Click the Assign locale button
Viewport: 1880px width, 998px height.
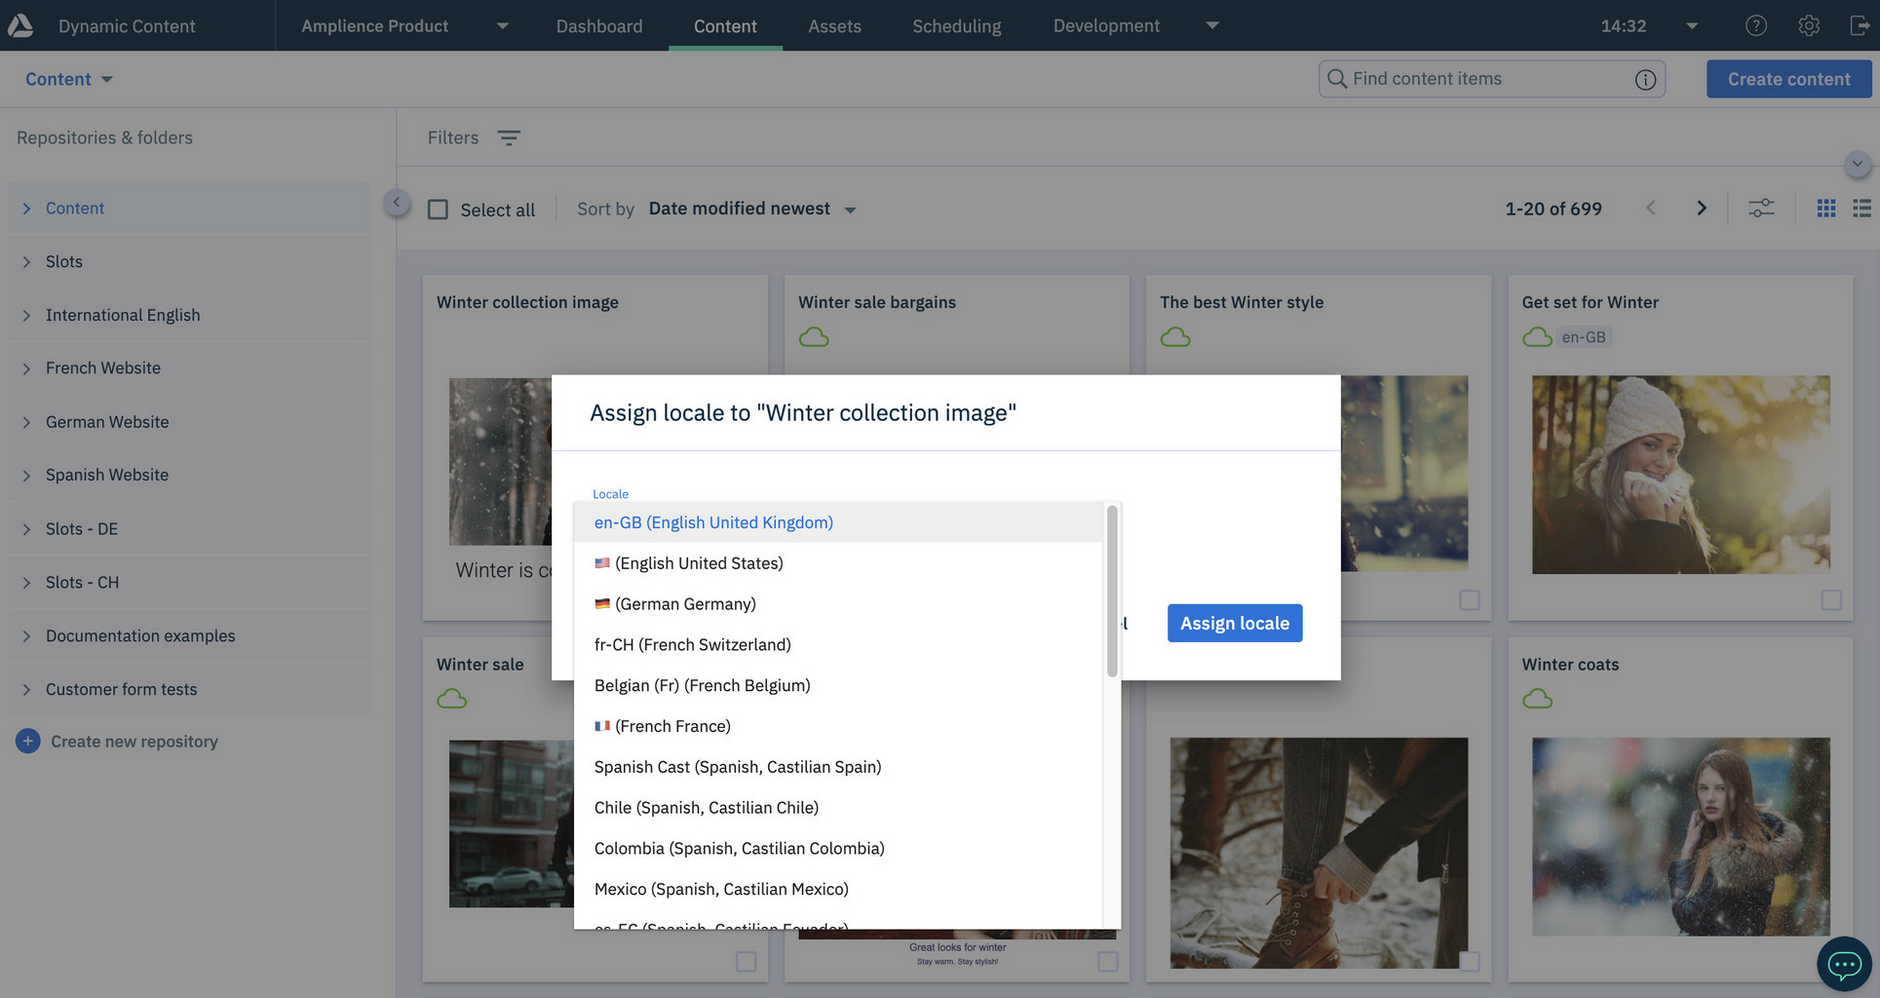[1235, 623]
